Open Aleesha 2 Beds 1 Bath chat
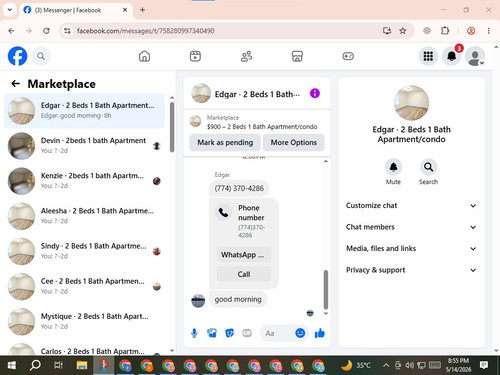Viewport: 500px width, 375px height. coord(84,216)
